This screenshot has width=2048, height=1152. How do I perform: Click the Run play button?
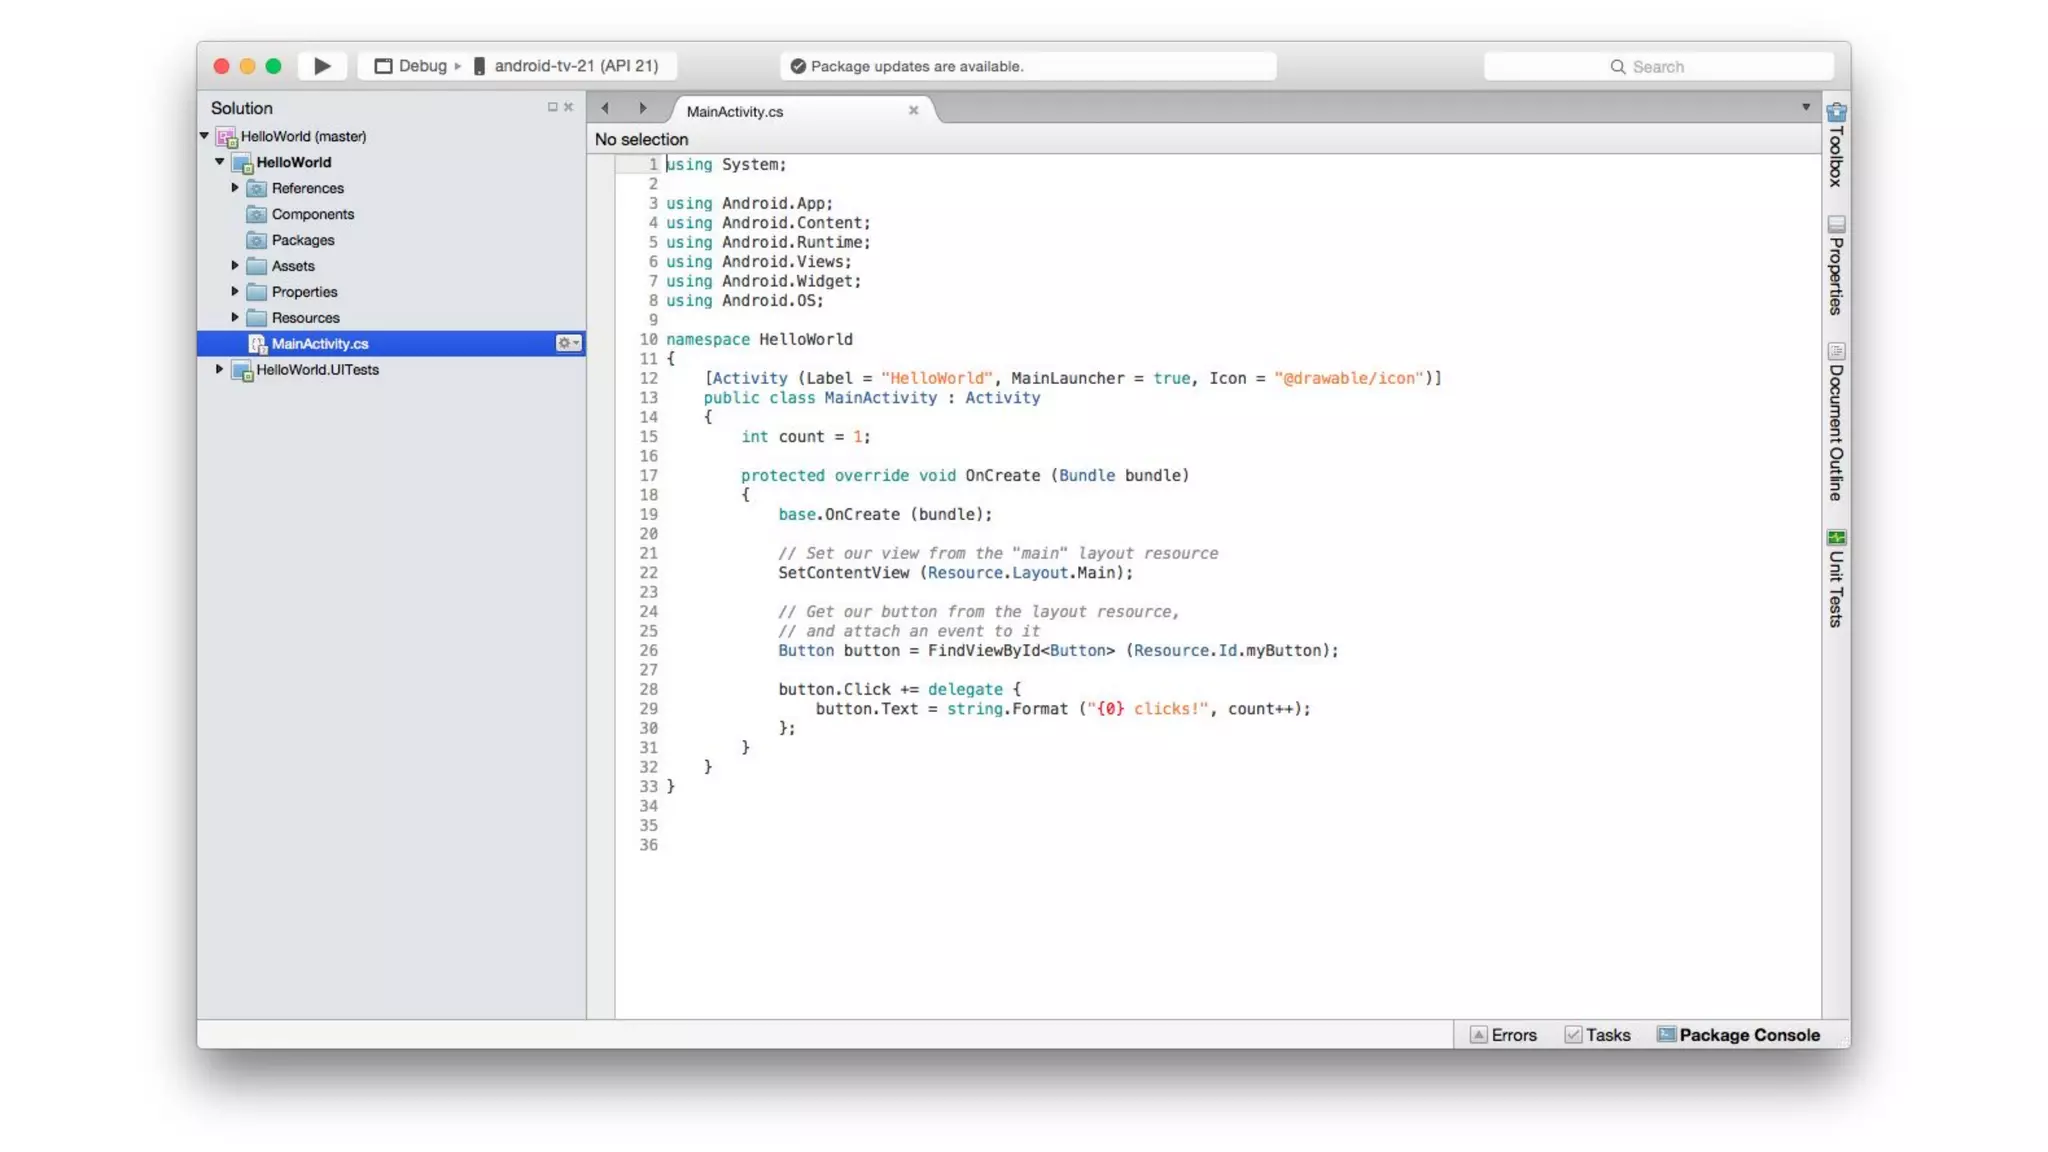[x=322, y=66]
